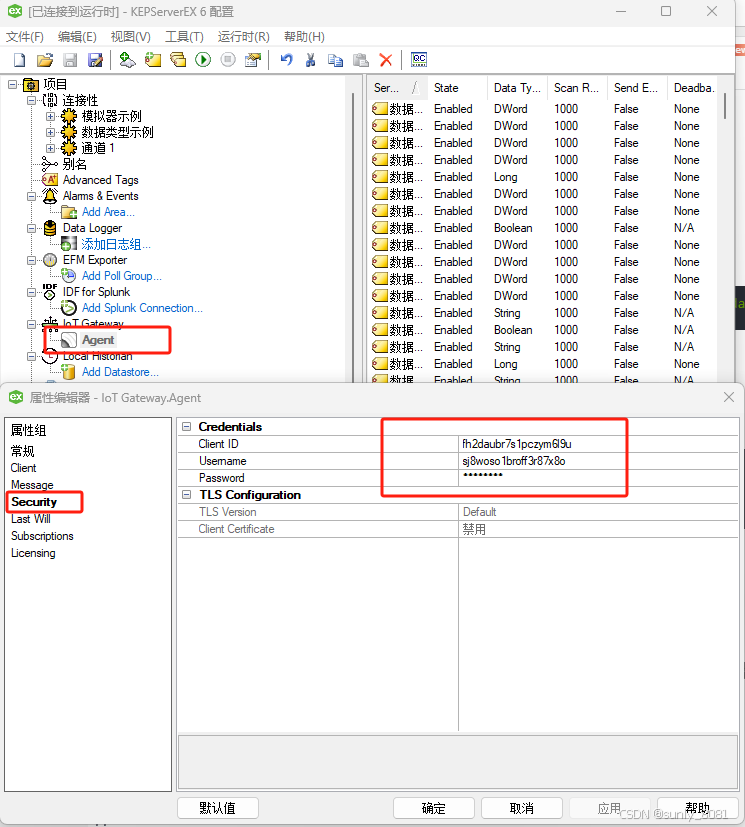The image size is (745, 827).
Task: Click the Add Datastore... link
Action: click(x=120, y=372)
